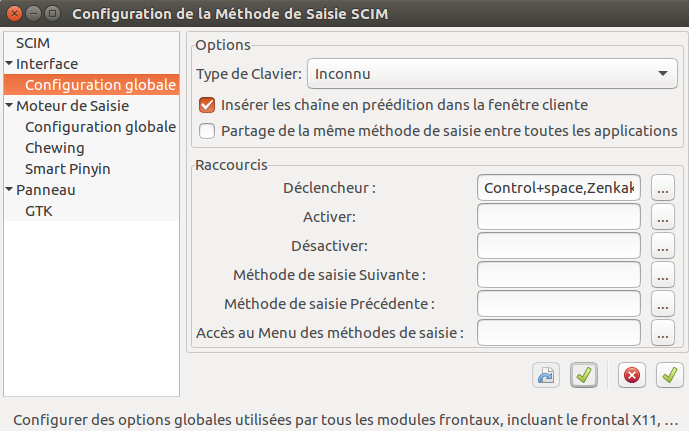Select Moteur de Saisie in the tree
Screen dimensions: 689x431
(73, 106)
